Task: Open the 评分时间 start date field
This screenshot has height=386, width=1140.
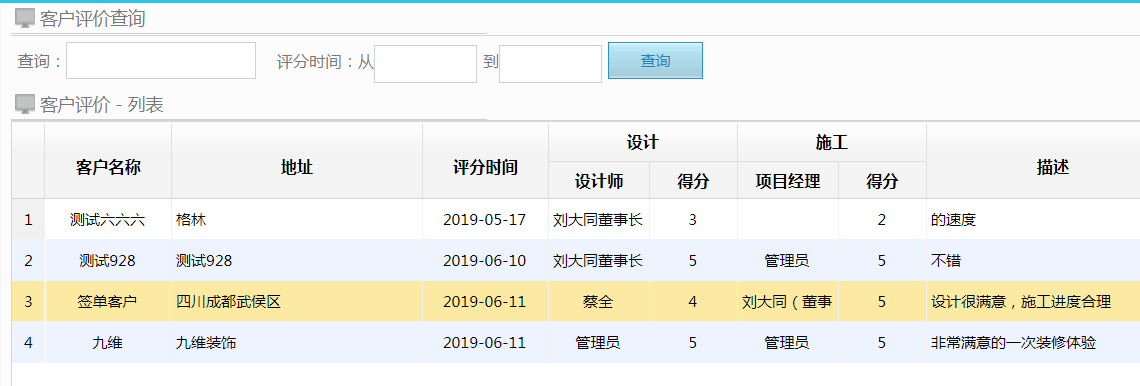Action: pyautogui.click(x=425, y=64)
